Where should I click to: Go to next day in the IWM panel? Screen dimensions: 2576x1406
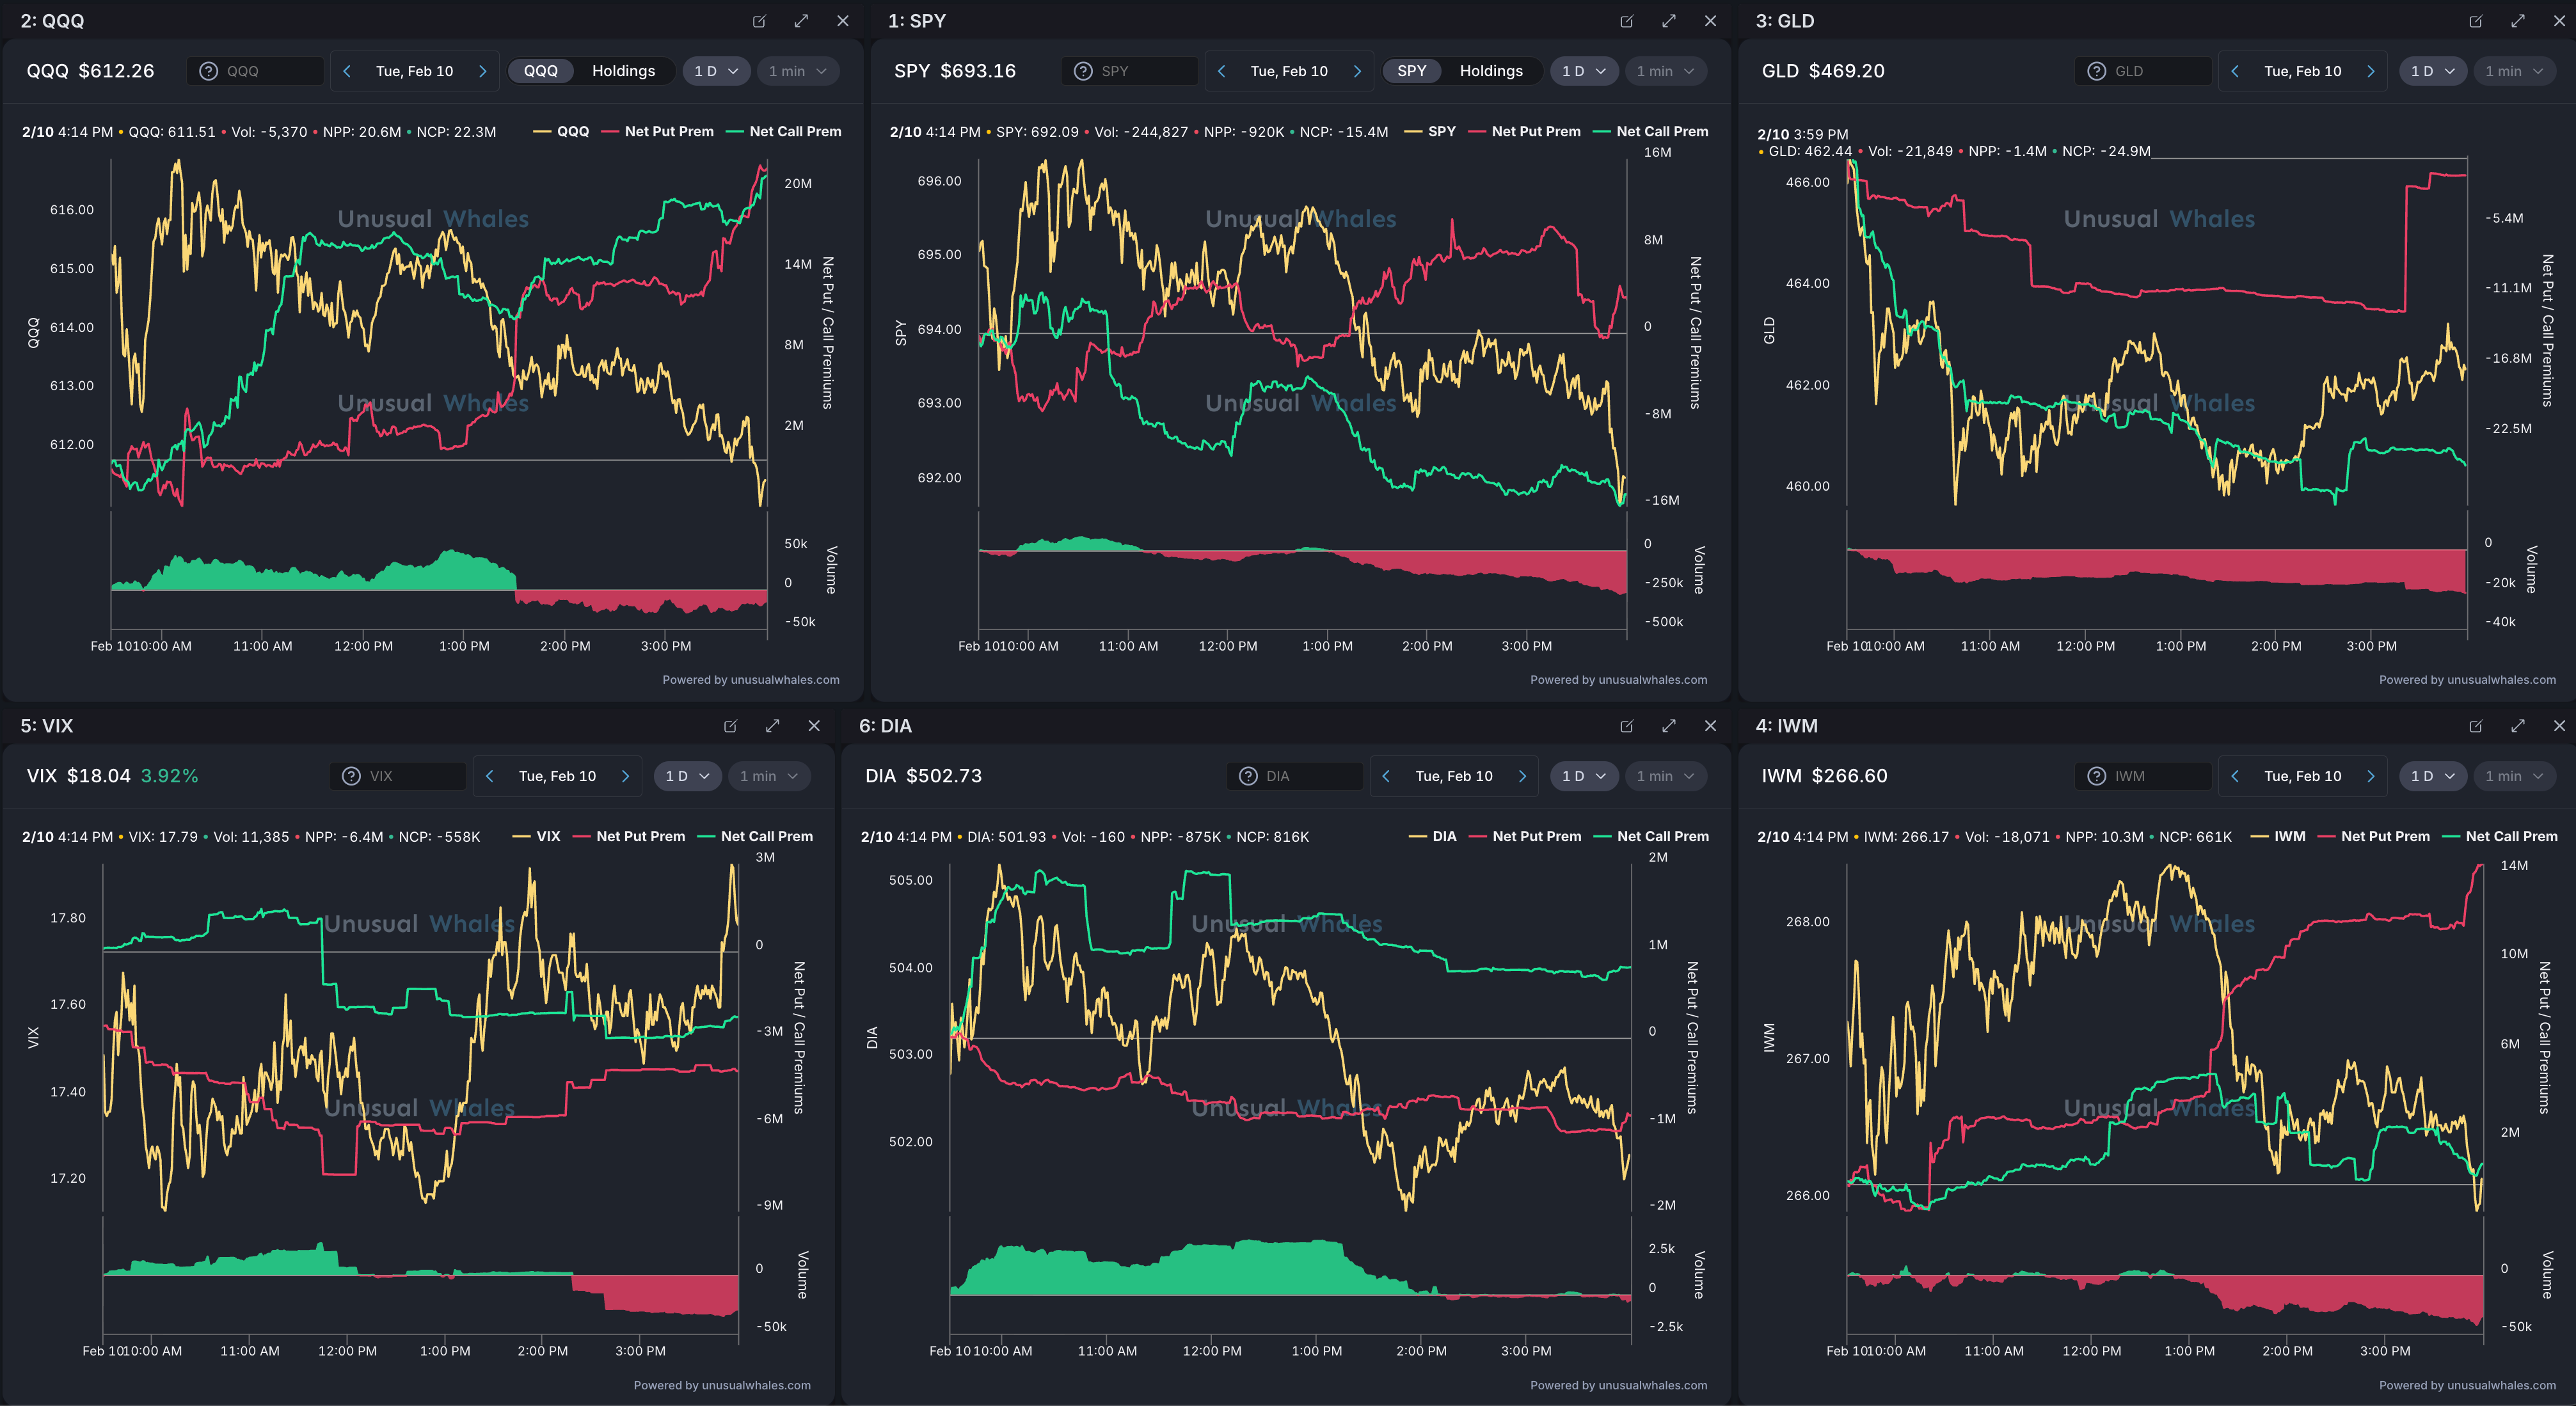click(x=2370, y=776)
